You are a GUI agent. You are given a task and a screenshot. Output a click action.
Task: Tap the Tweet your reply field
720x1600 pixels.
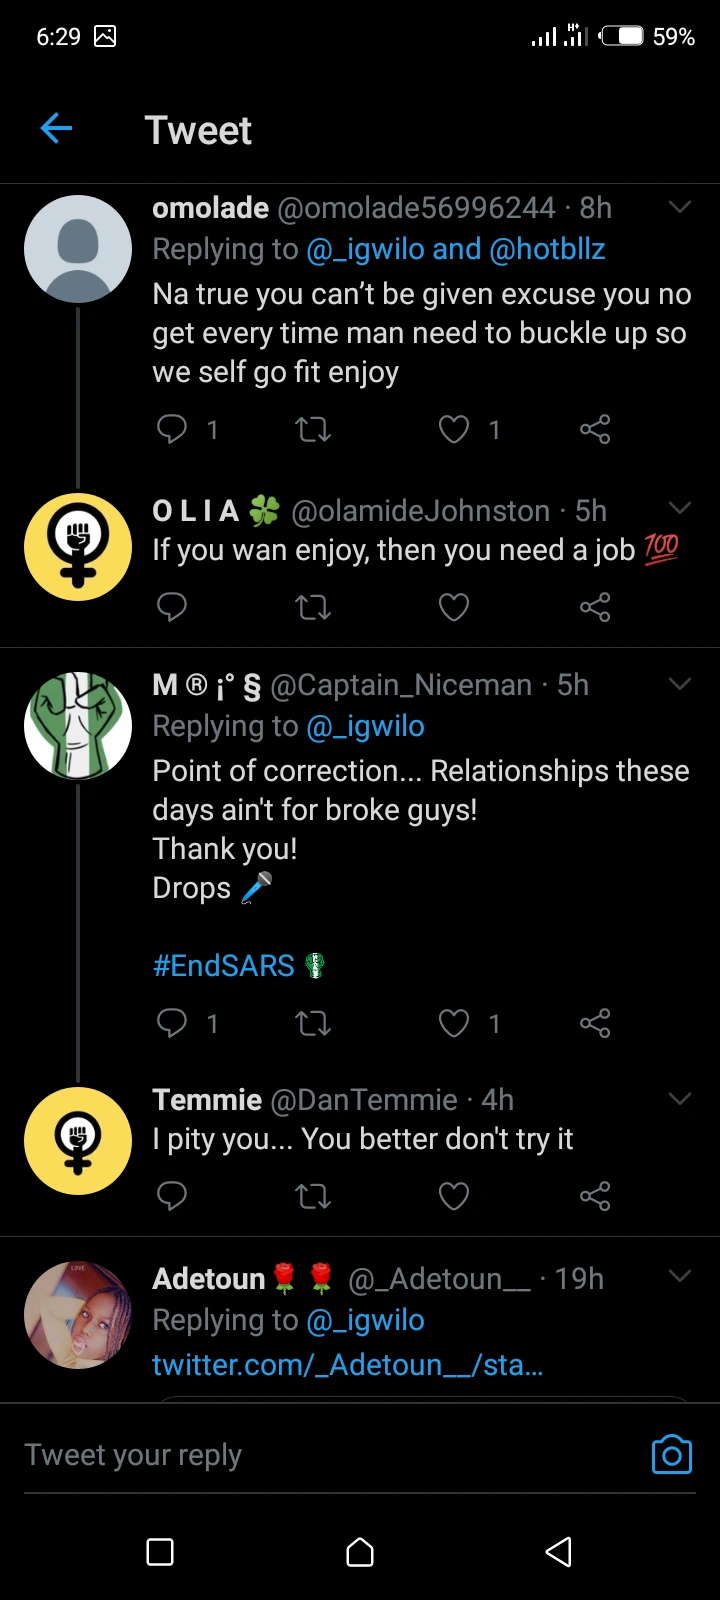click(300, 1455)
